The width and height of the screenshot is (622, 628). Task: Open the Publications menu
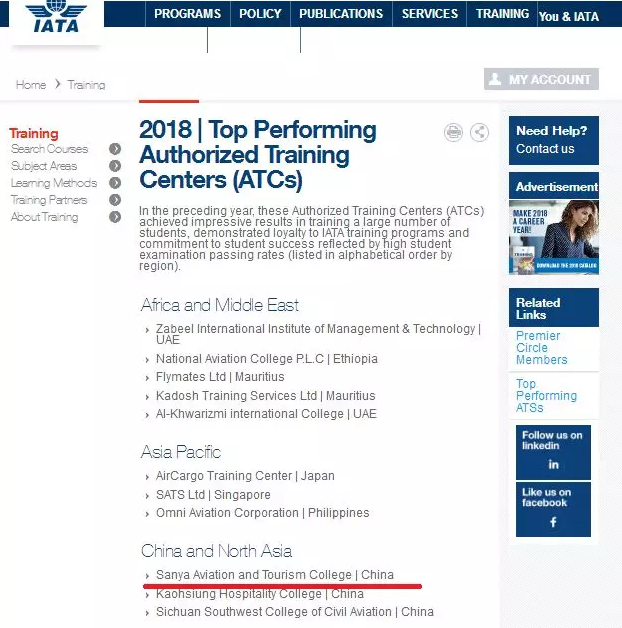click(x=341, y=14)
